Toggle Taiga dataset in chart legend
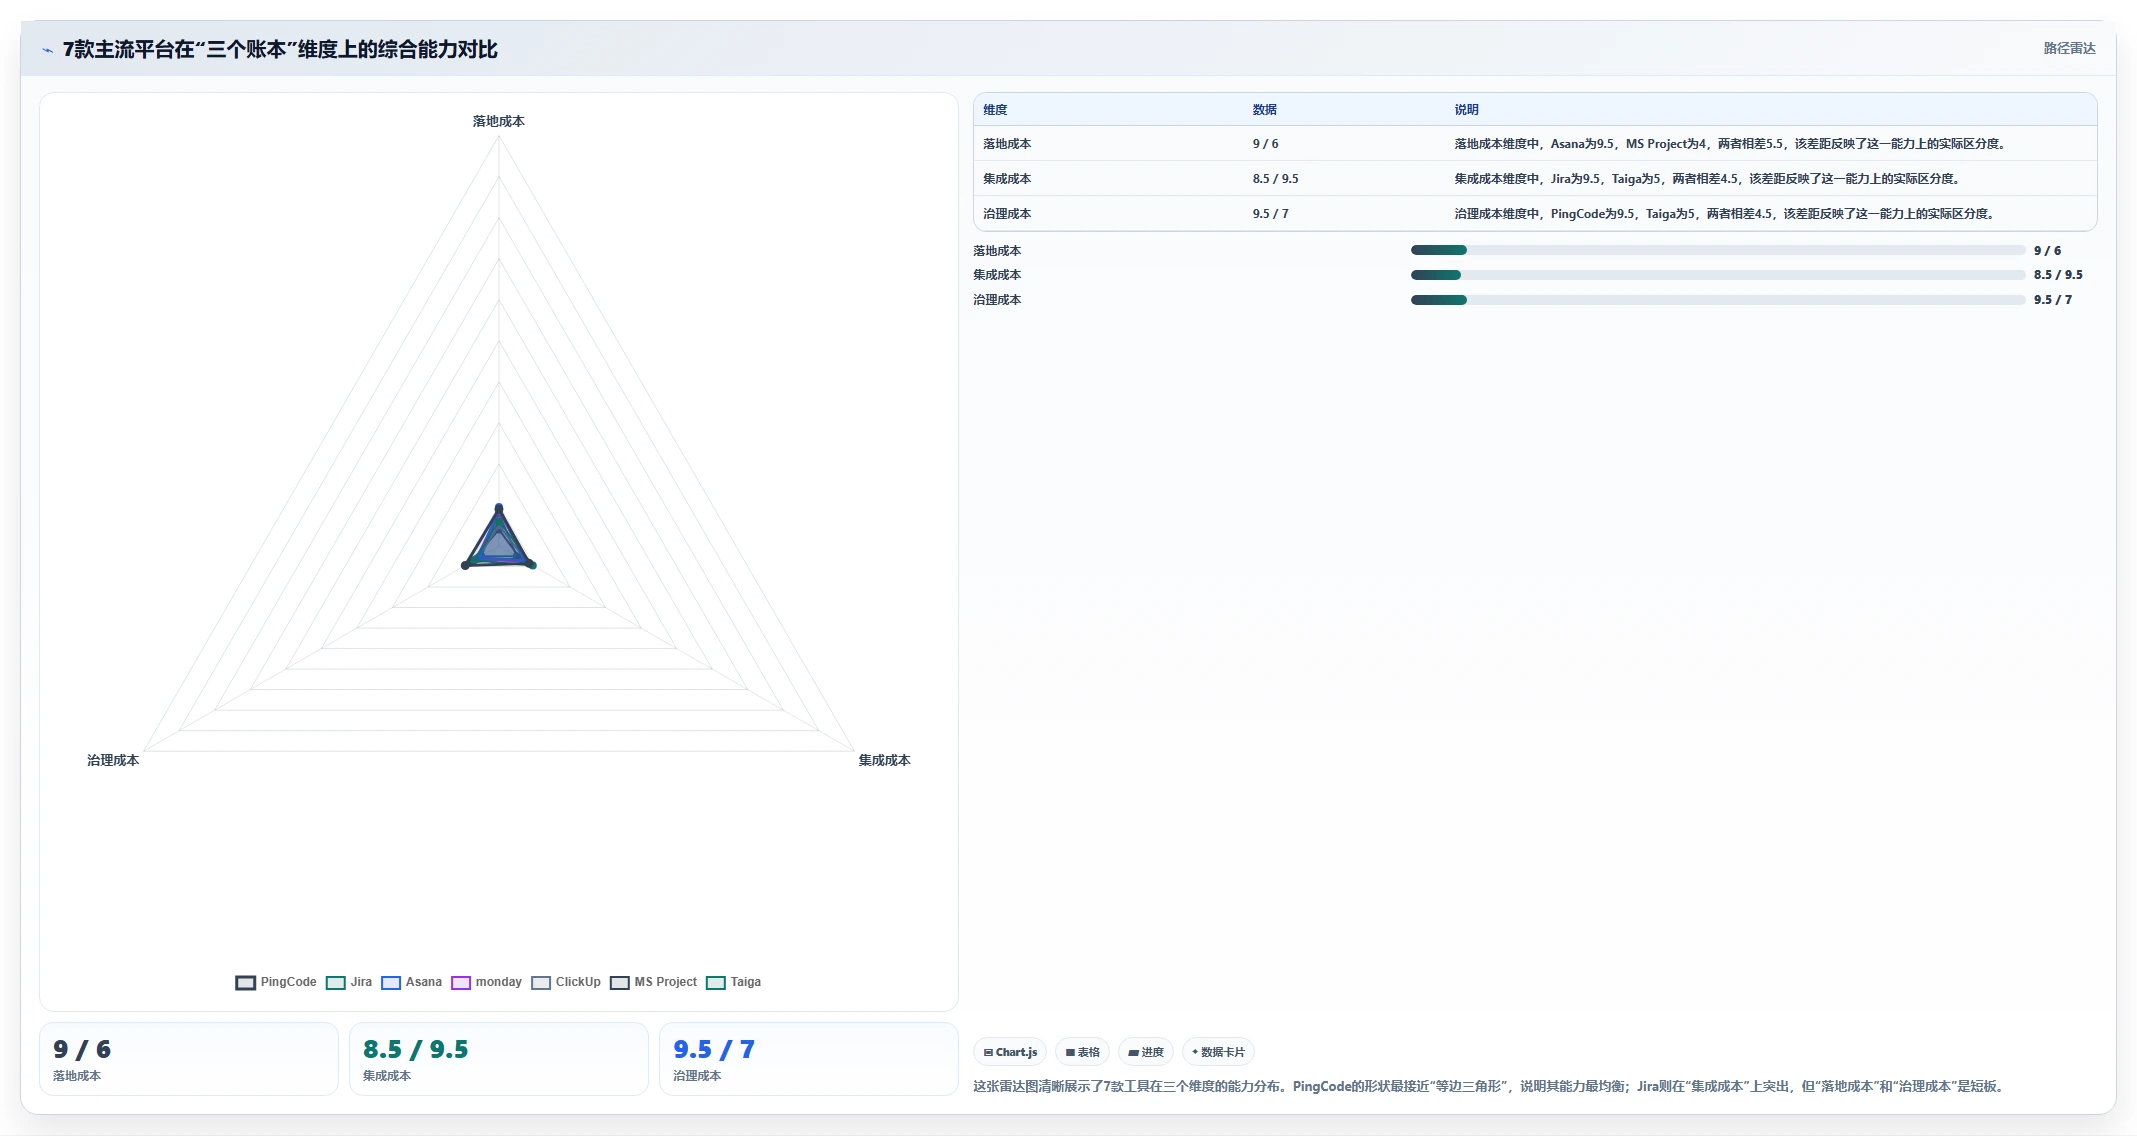 734,982
